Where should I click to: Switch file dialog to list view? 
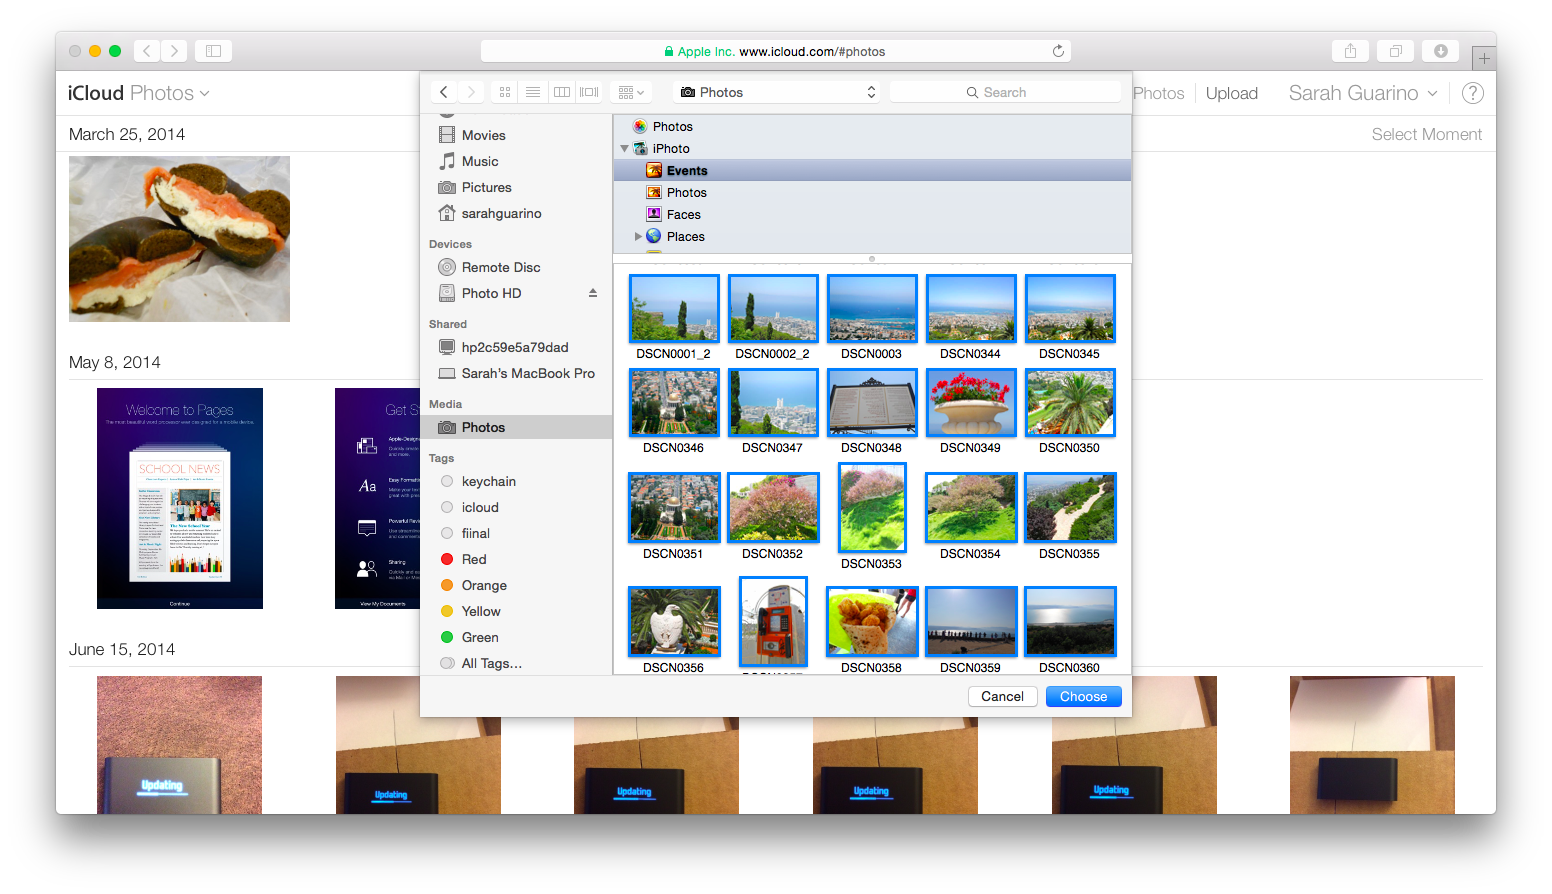(x=533, y=92)
